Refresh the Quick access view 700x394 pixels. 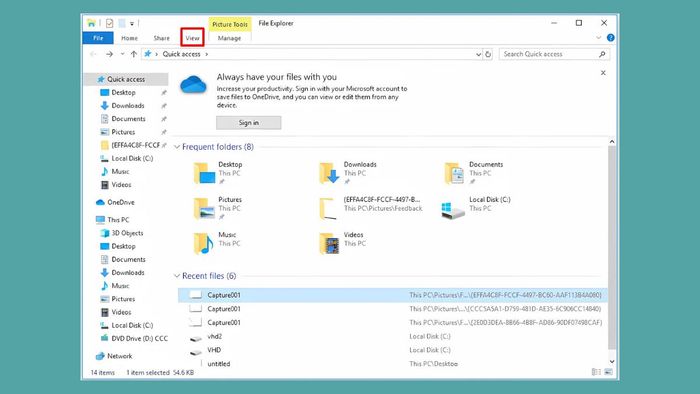click(x=488, y=54)
